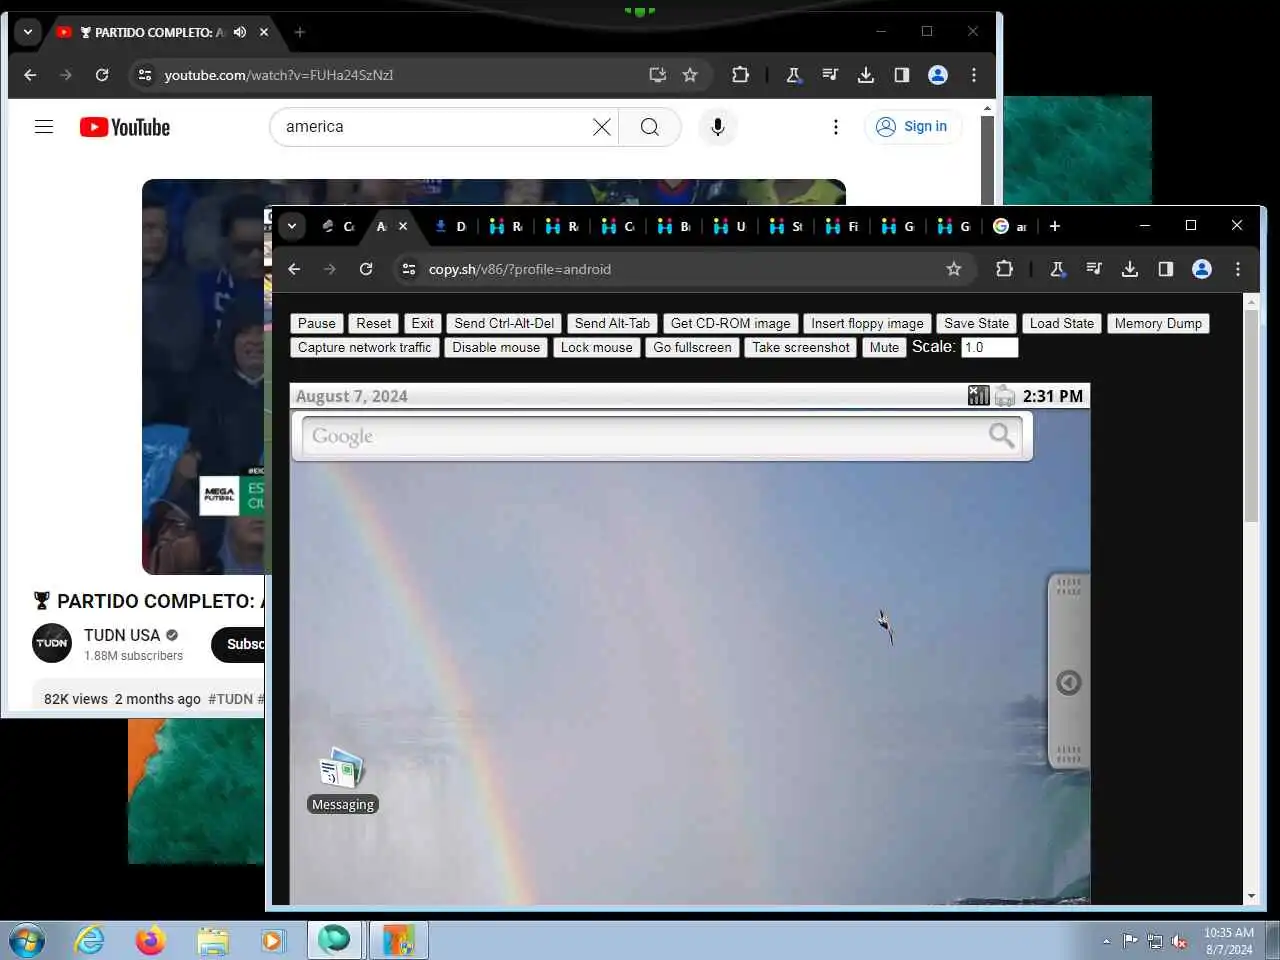Click the Scale value field
The height and width of the screenshot is (960, 1280).
coord(990,347)
